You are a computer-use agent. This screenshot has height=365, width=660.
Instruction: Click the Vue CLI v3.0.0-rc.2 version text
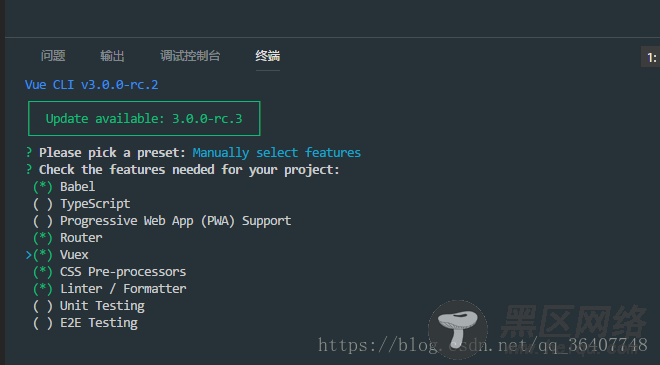[x=91, y=85]
